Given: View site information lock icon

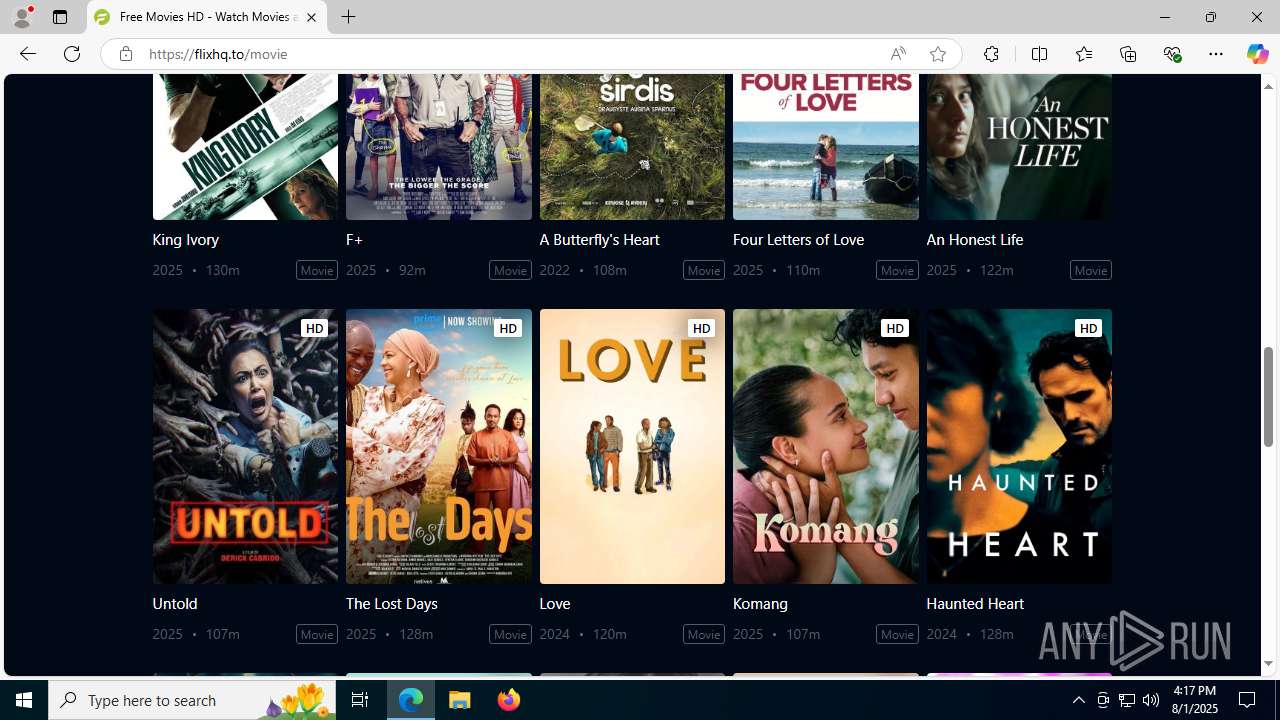Looking at the screenshot, I should click(125, 54).
